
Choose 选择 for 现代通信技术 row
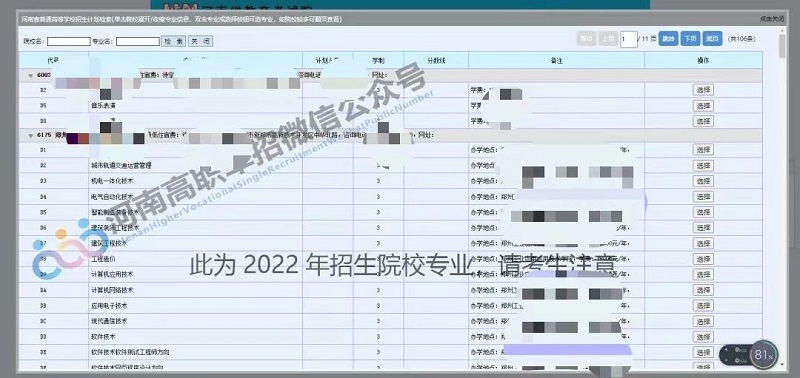tap(703, 321)
